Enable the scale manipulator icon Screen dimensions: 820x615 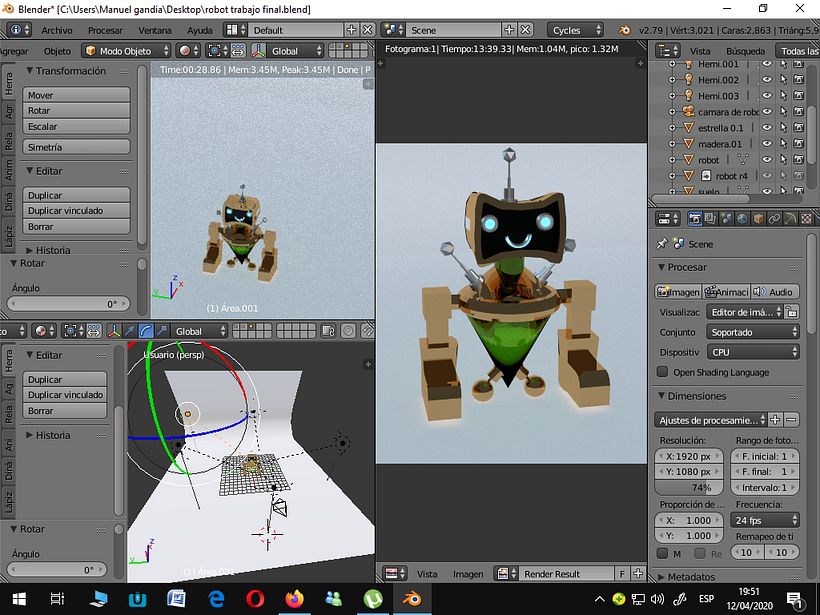tap(162, 331)
